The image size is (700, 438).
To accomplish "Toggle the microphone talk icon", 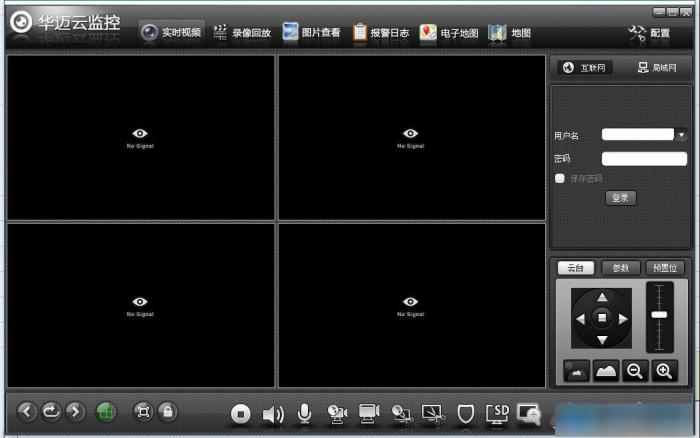I will click(x=304, y=414).
